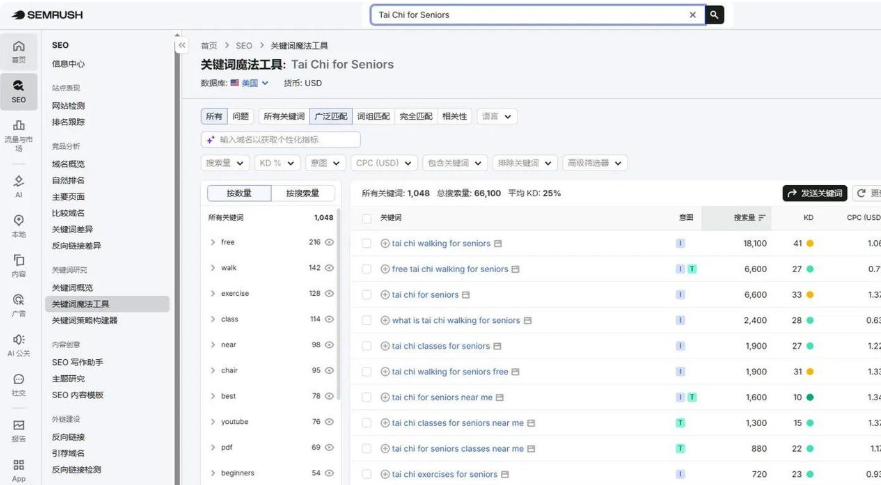
Task: Click the 发送关键词 send keywords button
Action: tap(815, 193)
